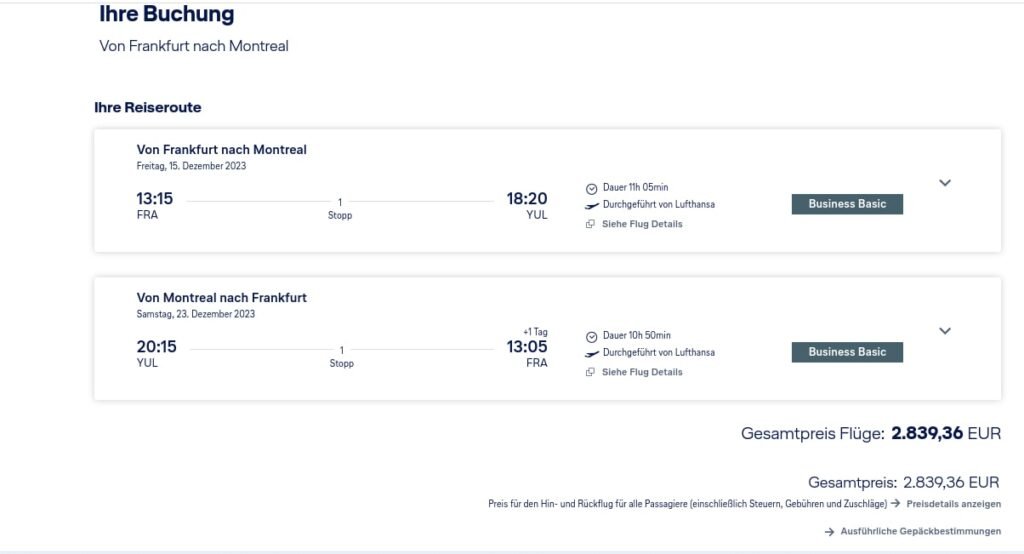The height and width of the screenshot is (554, 1024).
Task: Click the Von Frankfurt nach Montreal card title
Action: (x=221, y=150)
